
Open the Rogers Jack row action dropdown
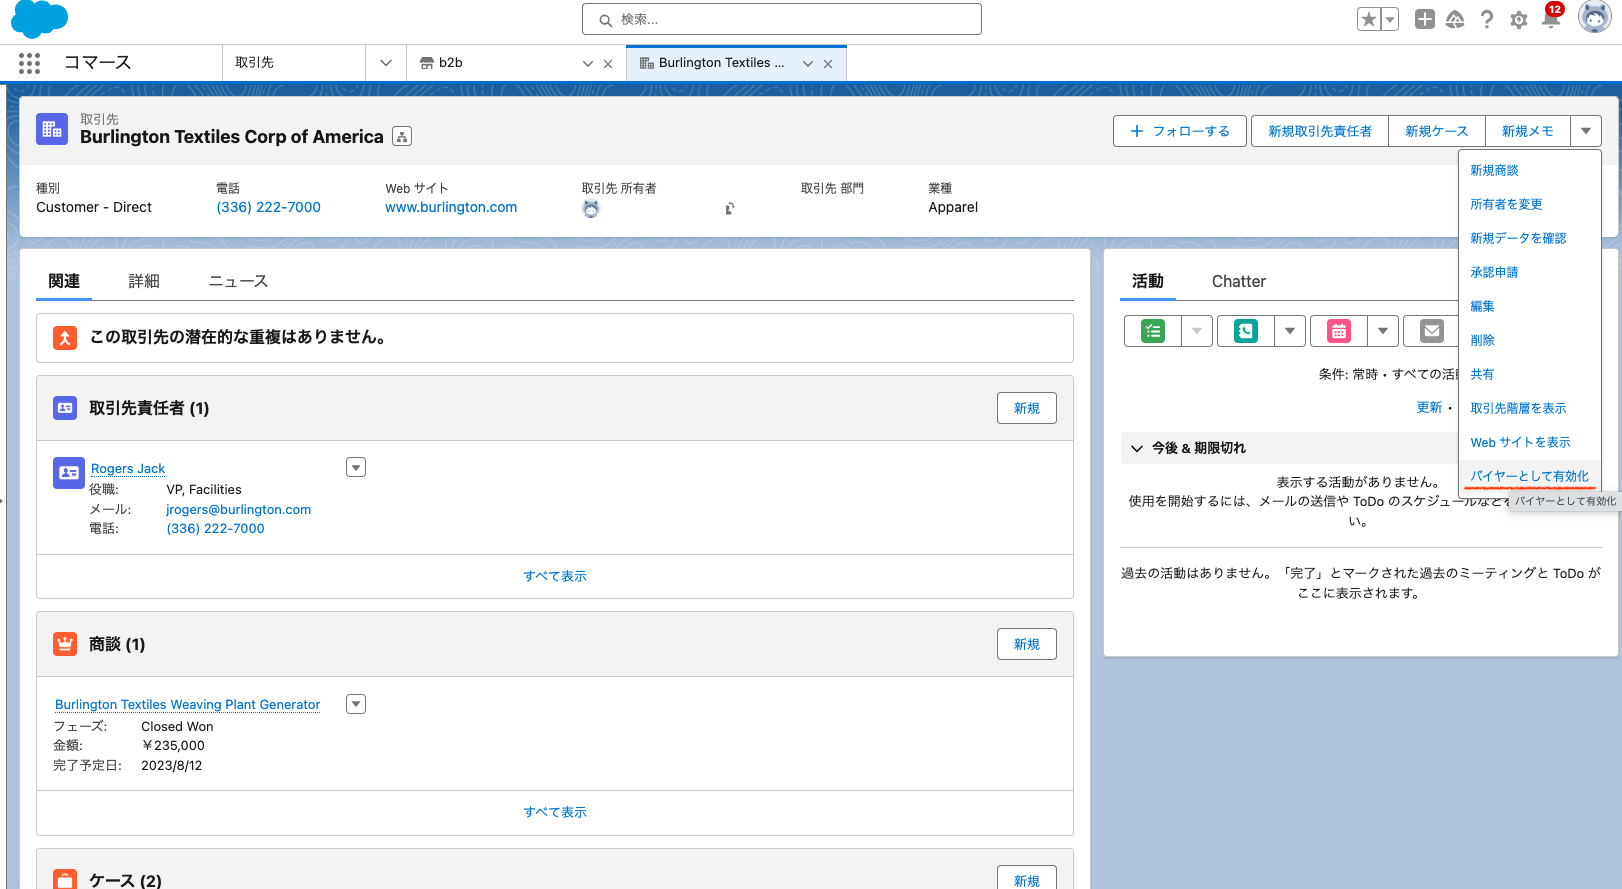[356, 467]
